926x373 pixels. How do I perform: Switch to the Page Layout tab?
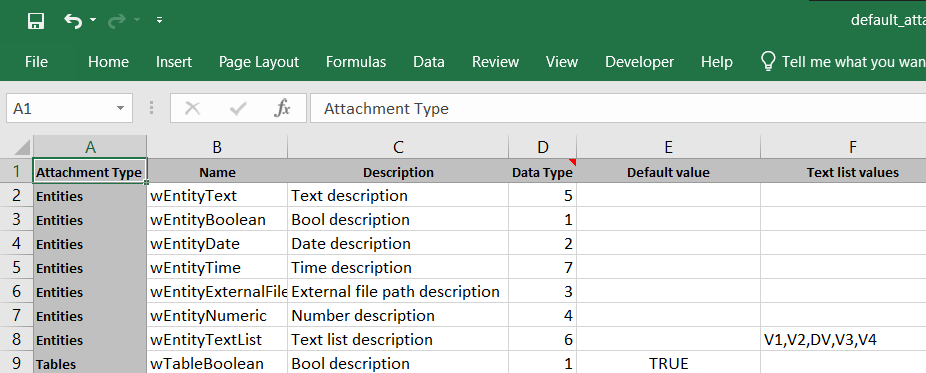coord(259,62)
